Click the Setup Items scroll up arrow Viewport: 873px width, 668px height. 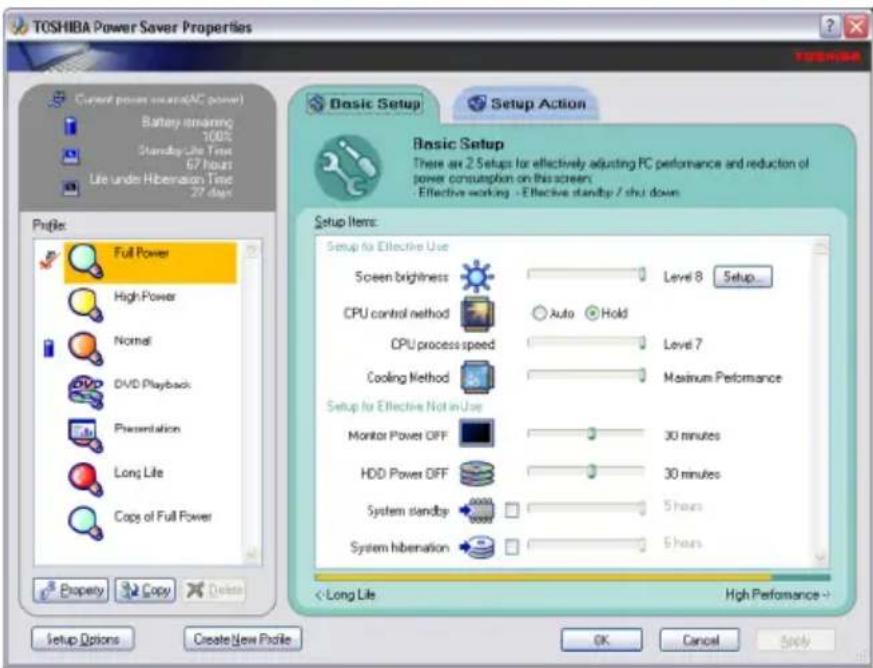point(820,247)
